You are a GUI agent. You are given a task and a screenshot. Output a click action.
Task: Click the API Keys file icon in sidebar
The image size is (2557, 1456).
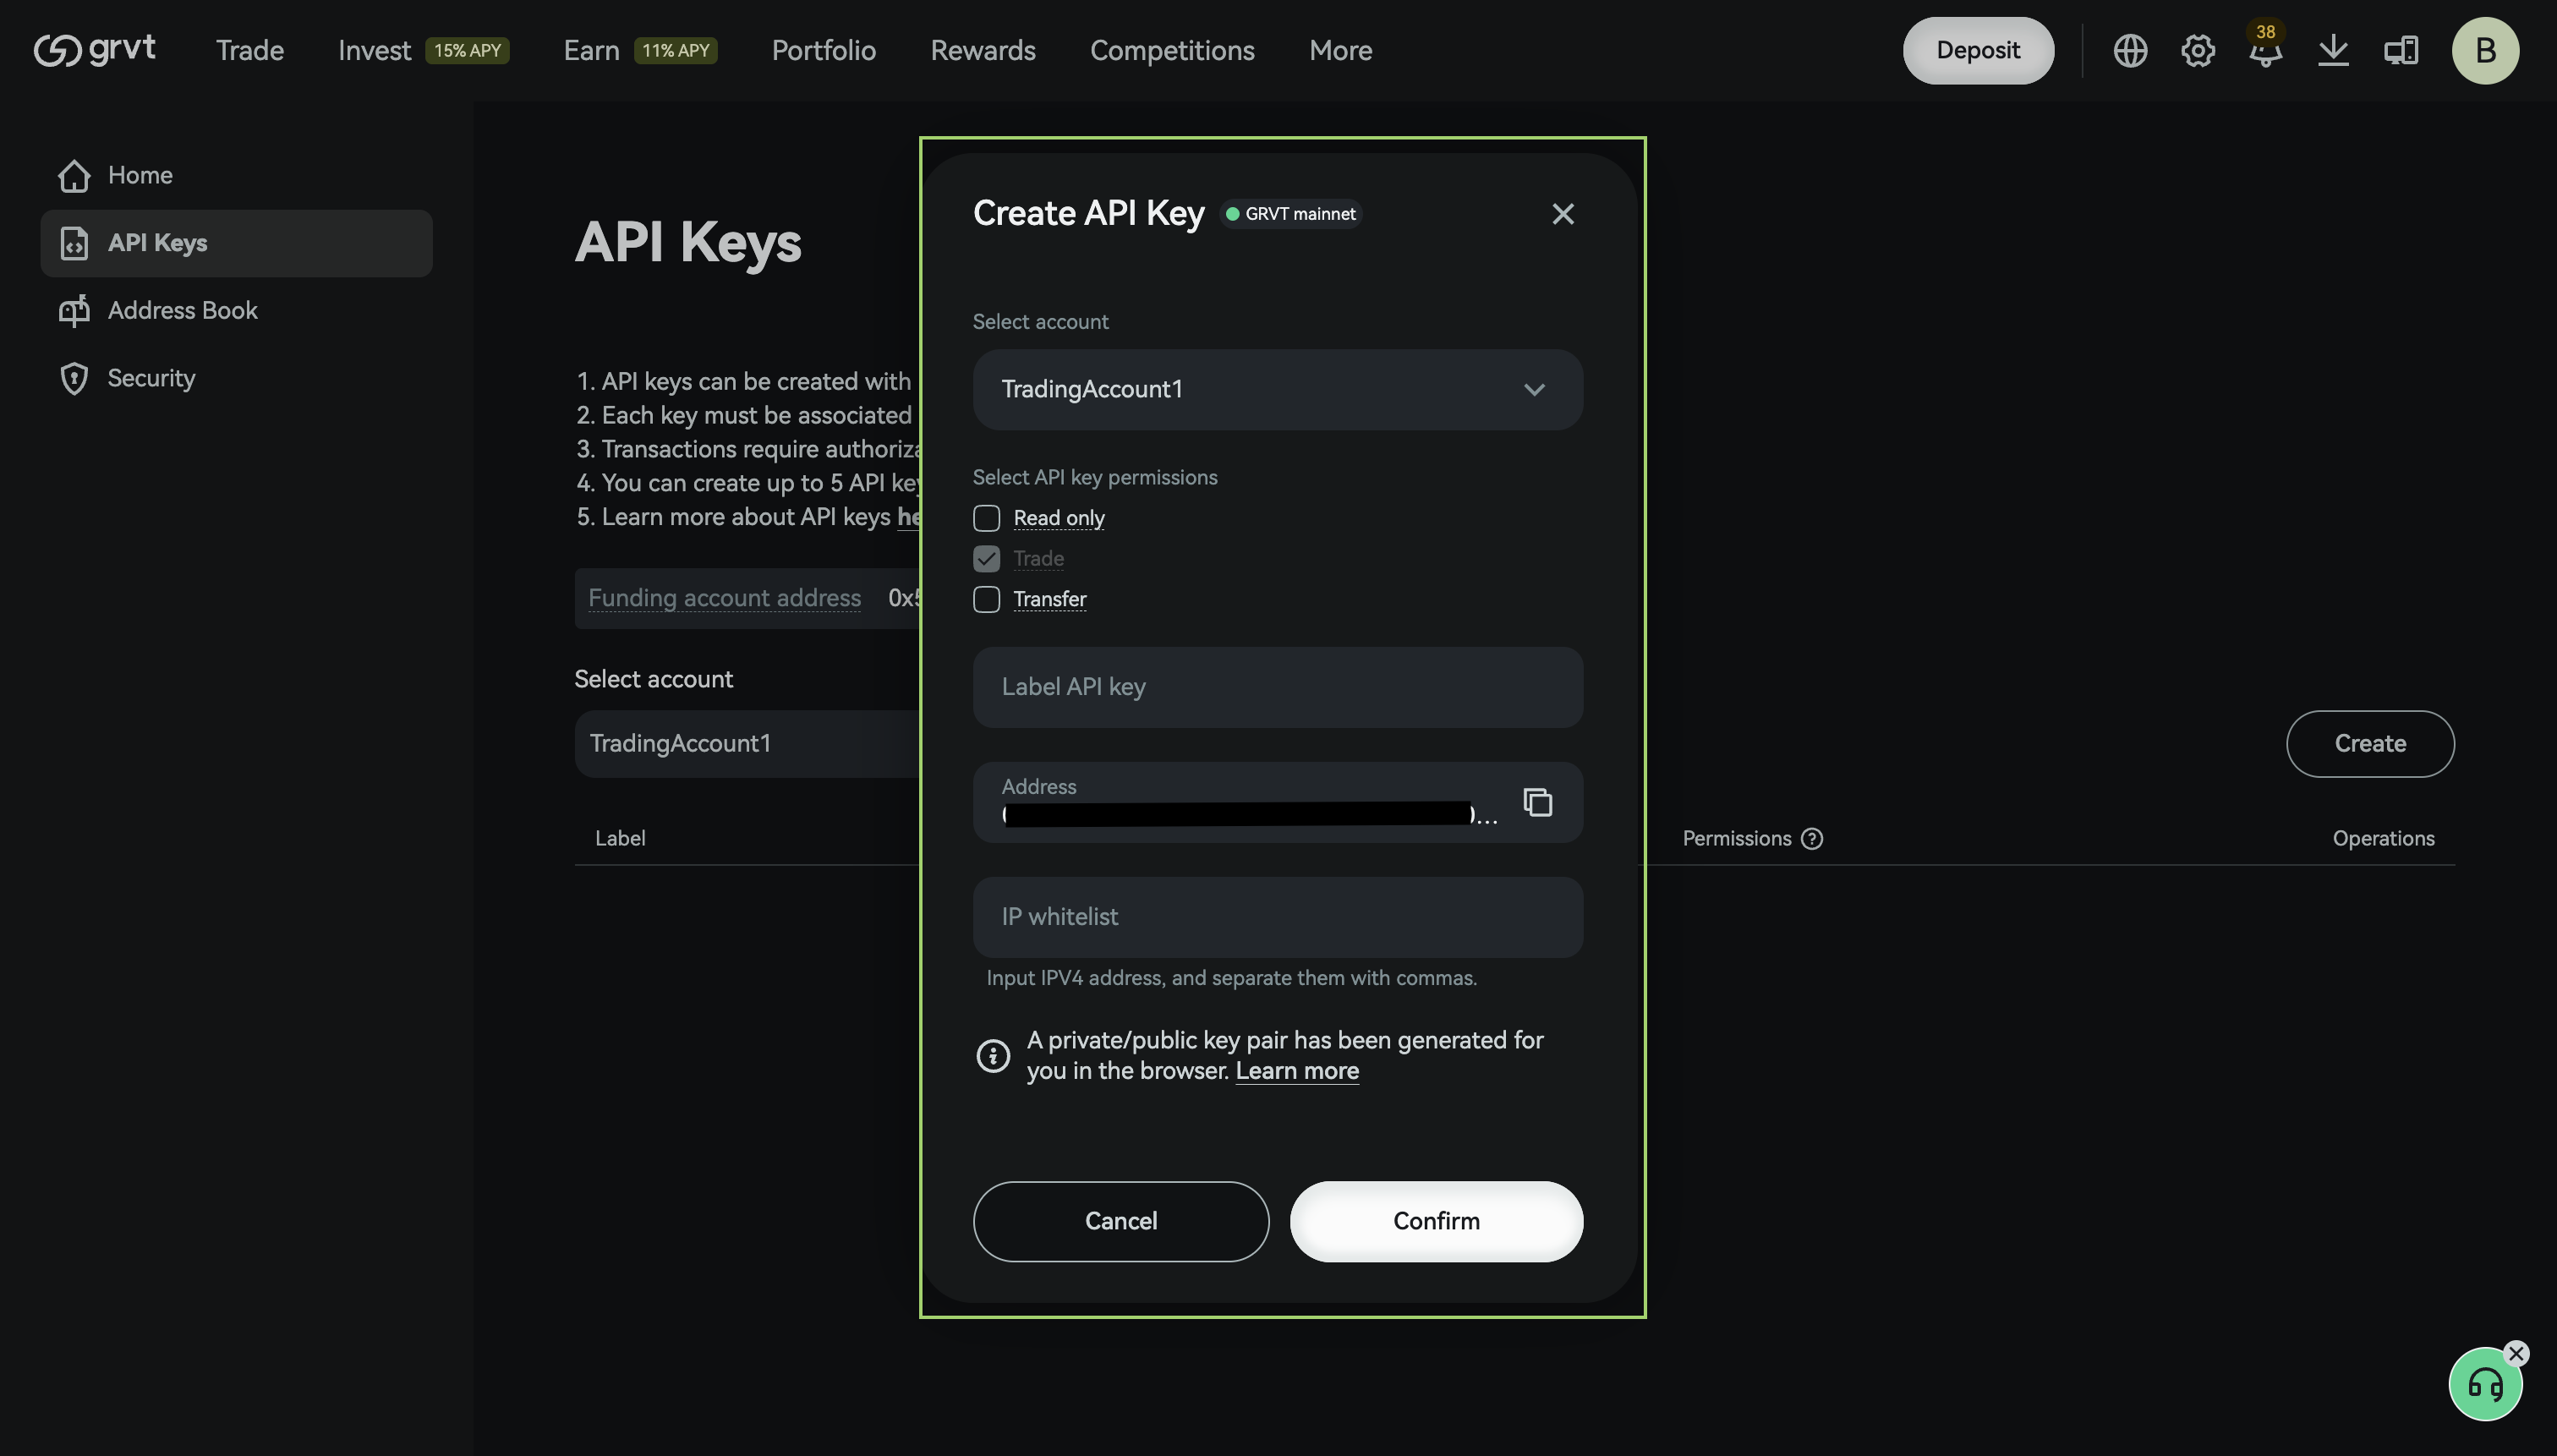pos(74,243)
